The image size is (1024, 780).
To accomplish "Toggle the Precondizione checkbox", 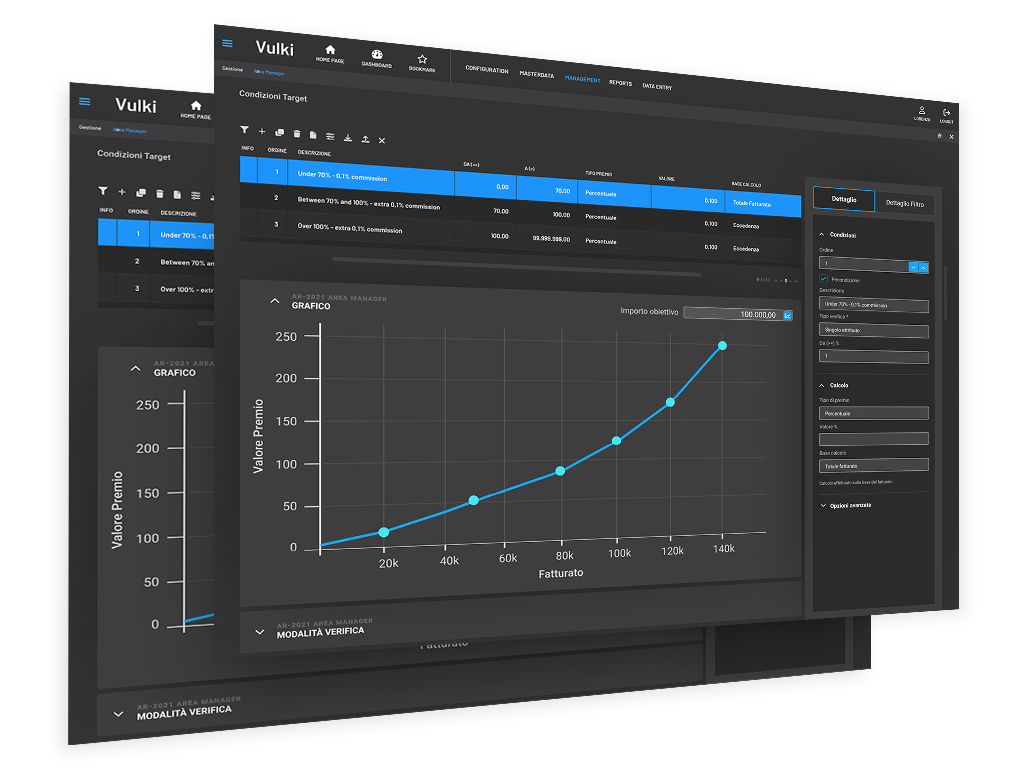I will (824, 280).
